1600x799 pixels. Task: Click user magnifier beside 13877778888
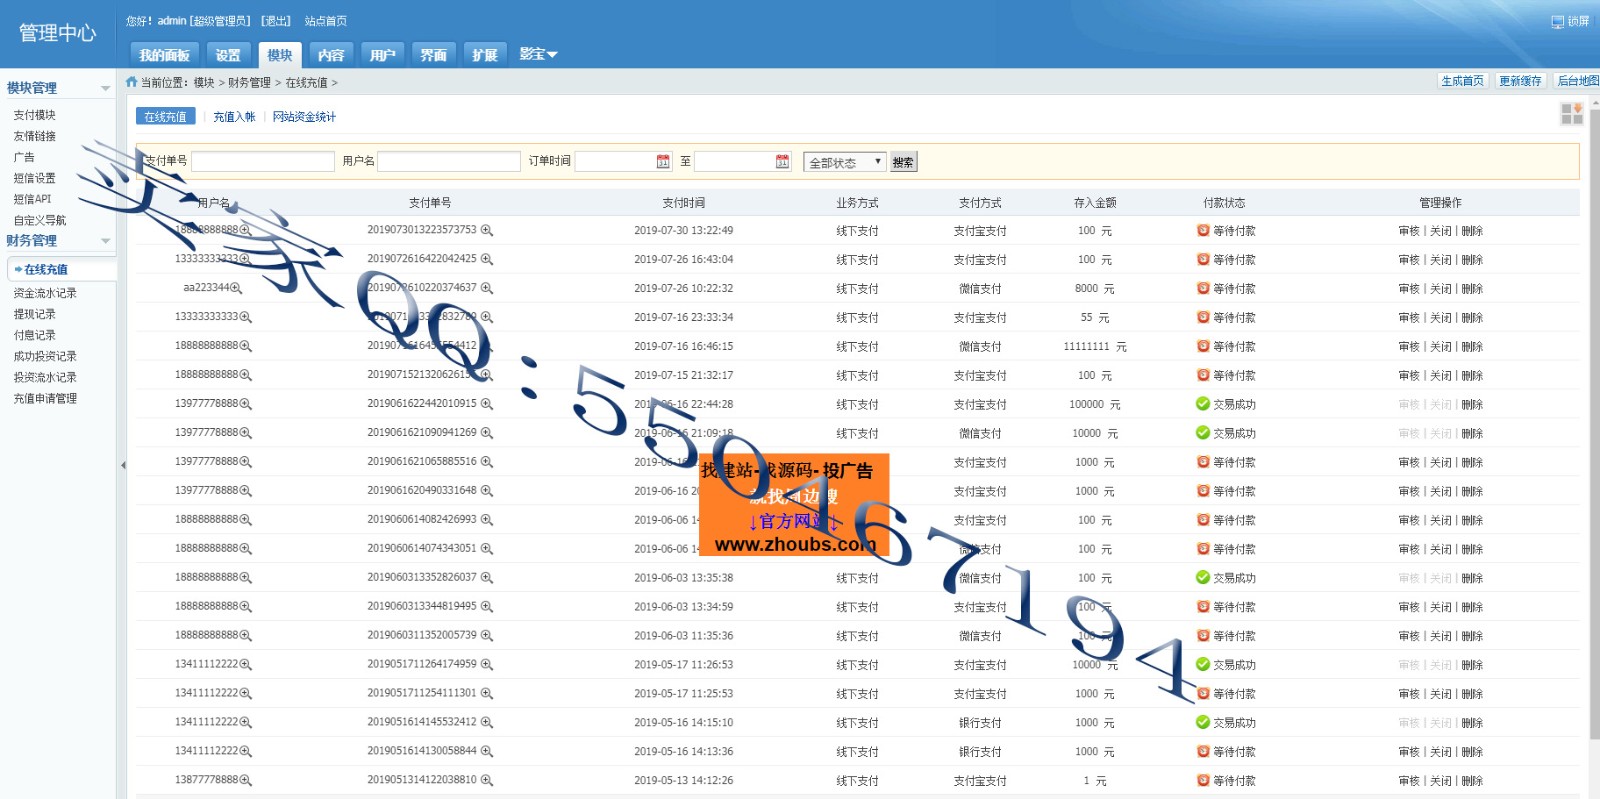[x=246, y=780]
